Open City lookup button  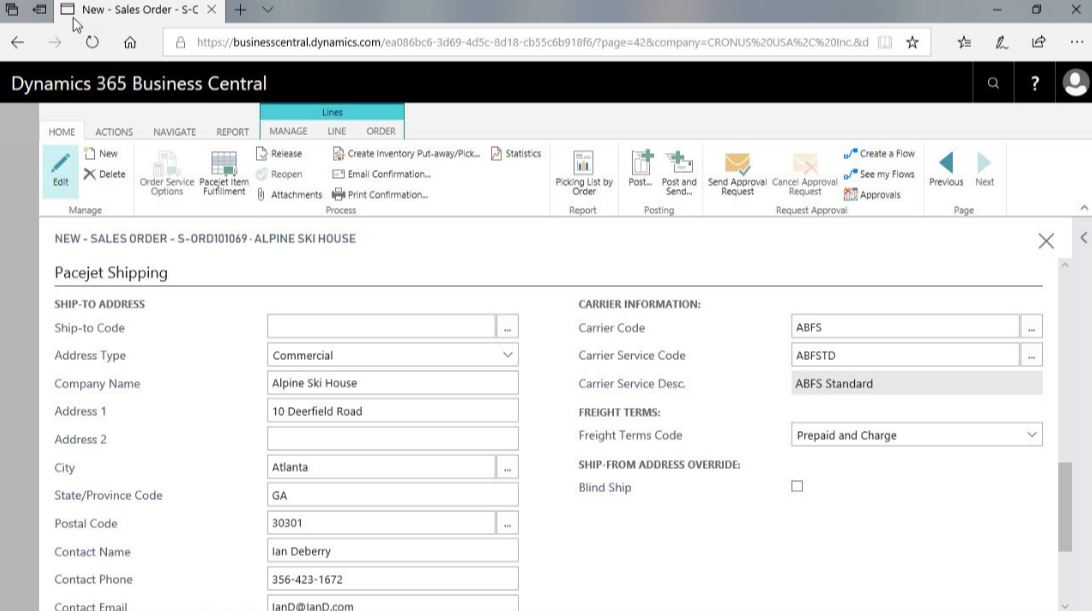(508, 467)
